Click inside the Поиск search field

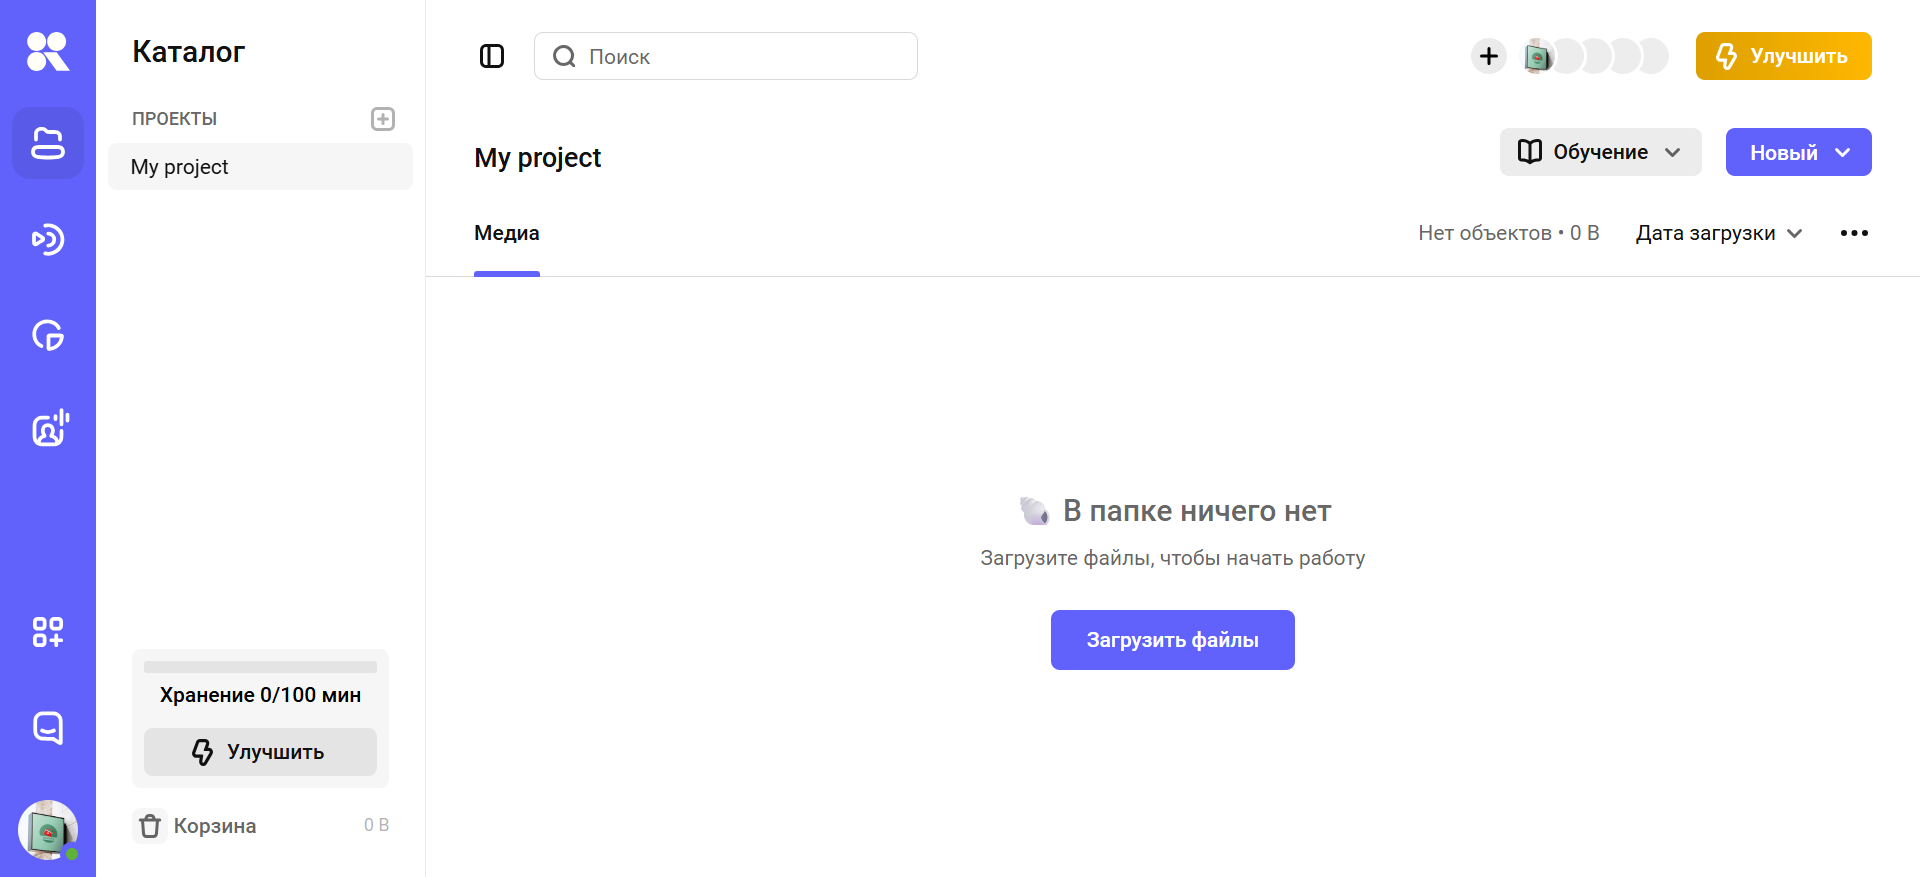pyautogui.click(x=725, y=56)
